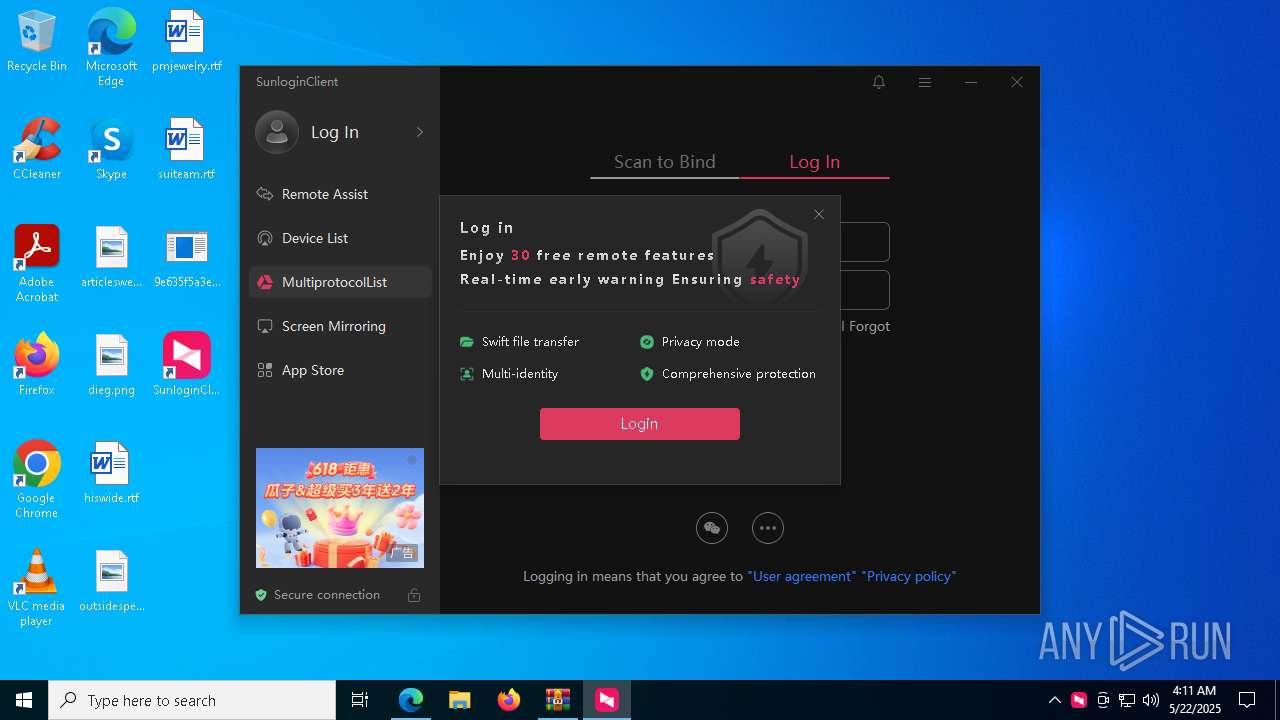This screenshot has width=1280, height=720.
Task: Click the Comprehensive protection feature
Action: [728, 374]
